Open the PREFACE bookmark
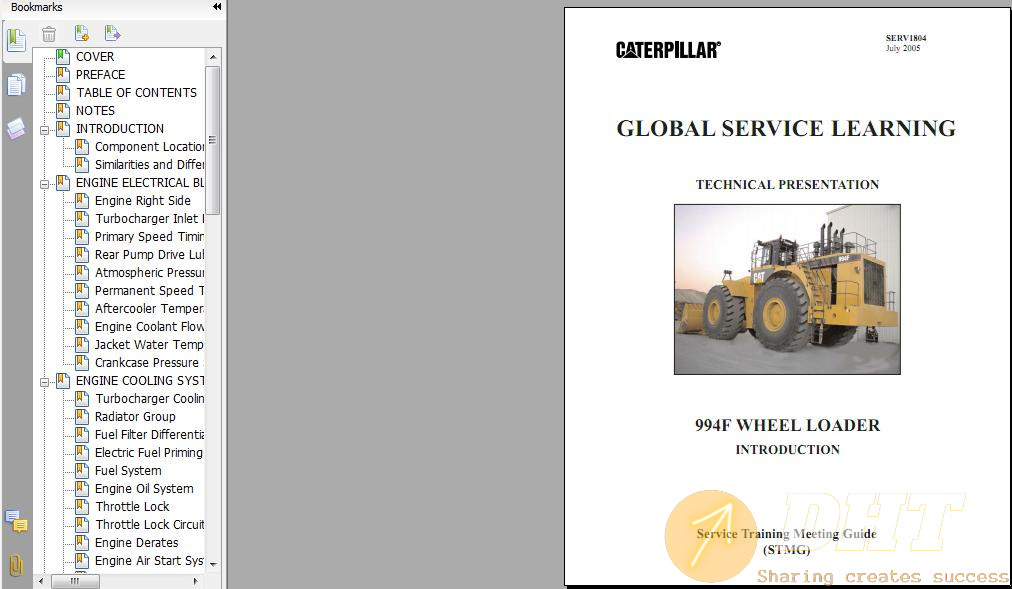 coord(100,75)
